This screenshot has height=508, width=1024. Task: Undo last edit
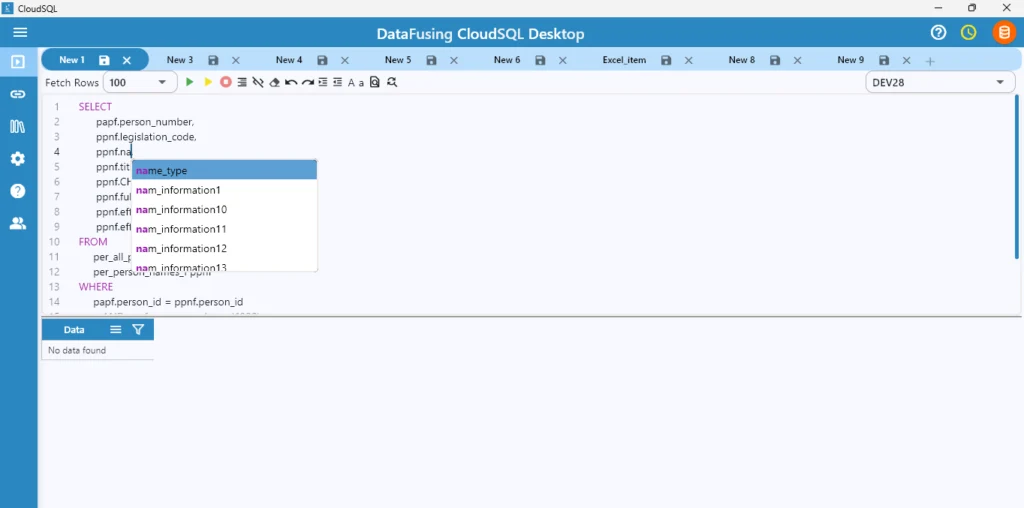click(291, 82)
